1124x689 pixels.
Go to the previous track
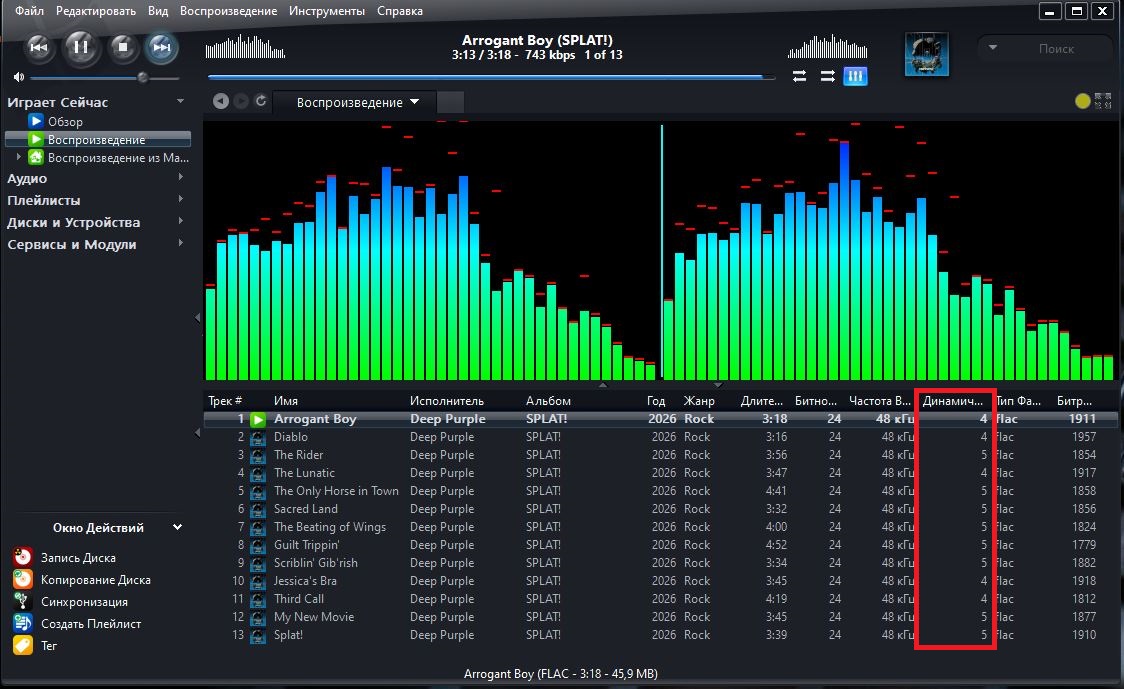[39, 47]
